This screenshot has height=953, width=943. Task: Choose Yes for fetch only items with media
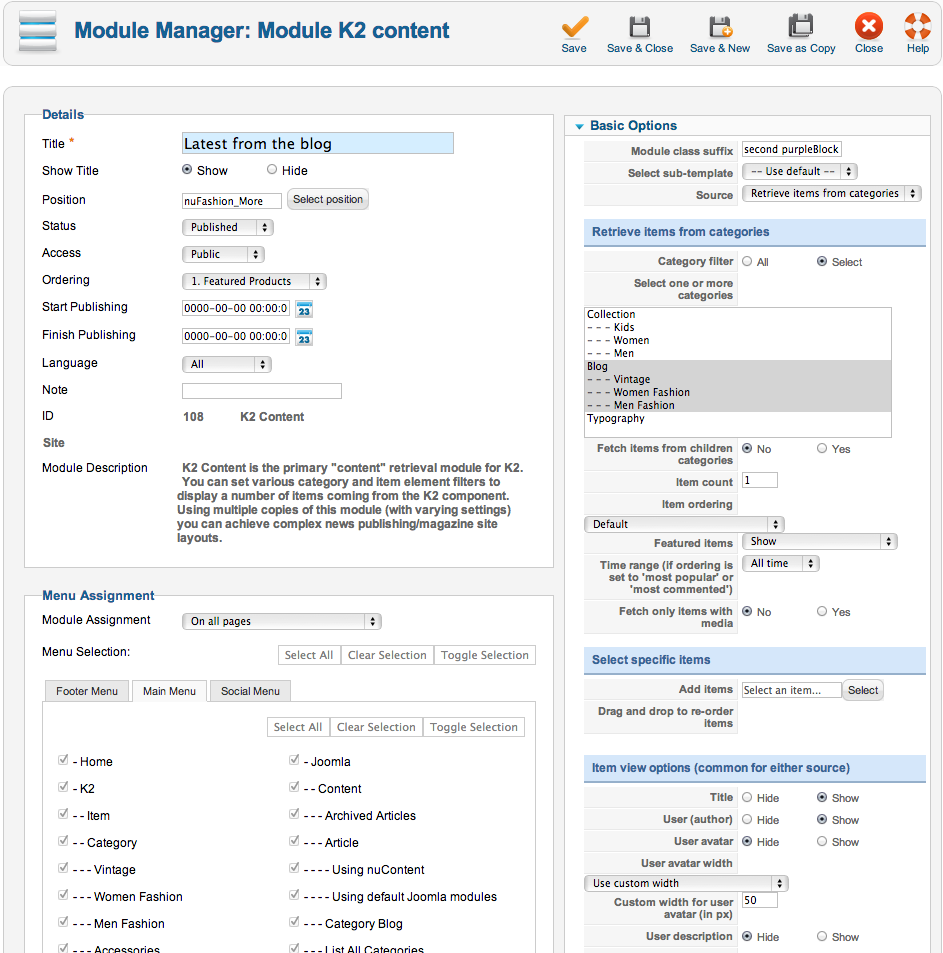[x=822, y=611]
